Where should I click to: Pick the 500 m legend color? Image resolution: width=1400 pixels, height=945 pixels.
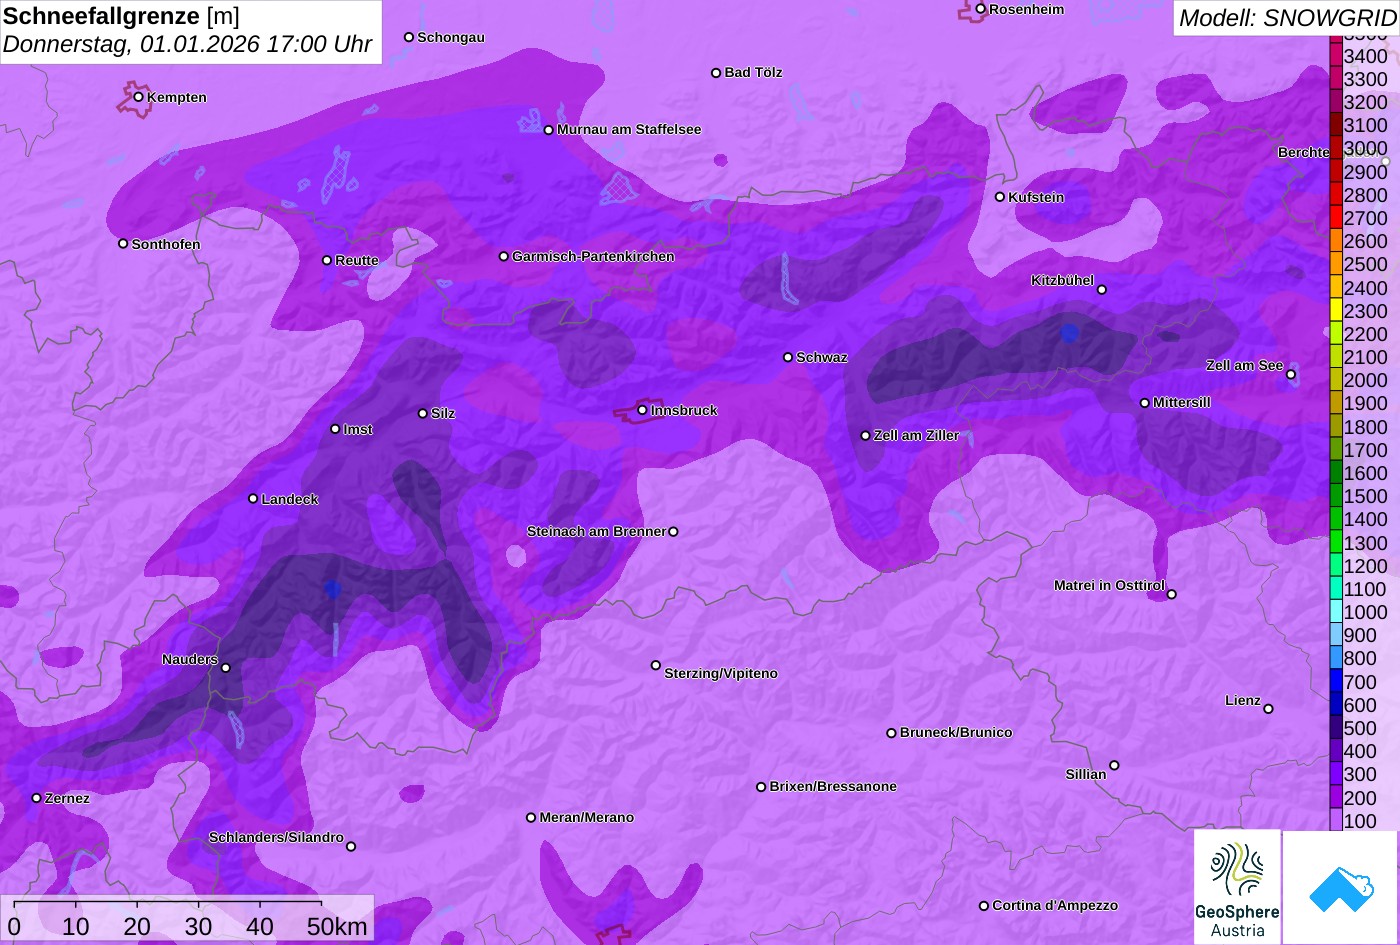pos(1336,728)
